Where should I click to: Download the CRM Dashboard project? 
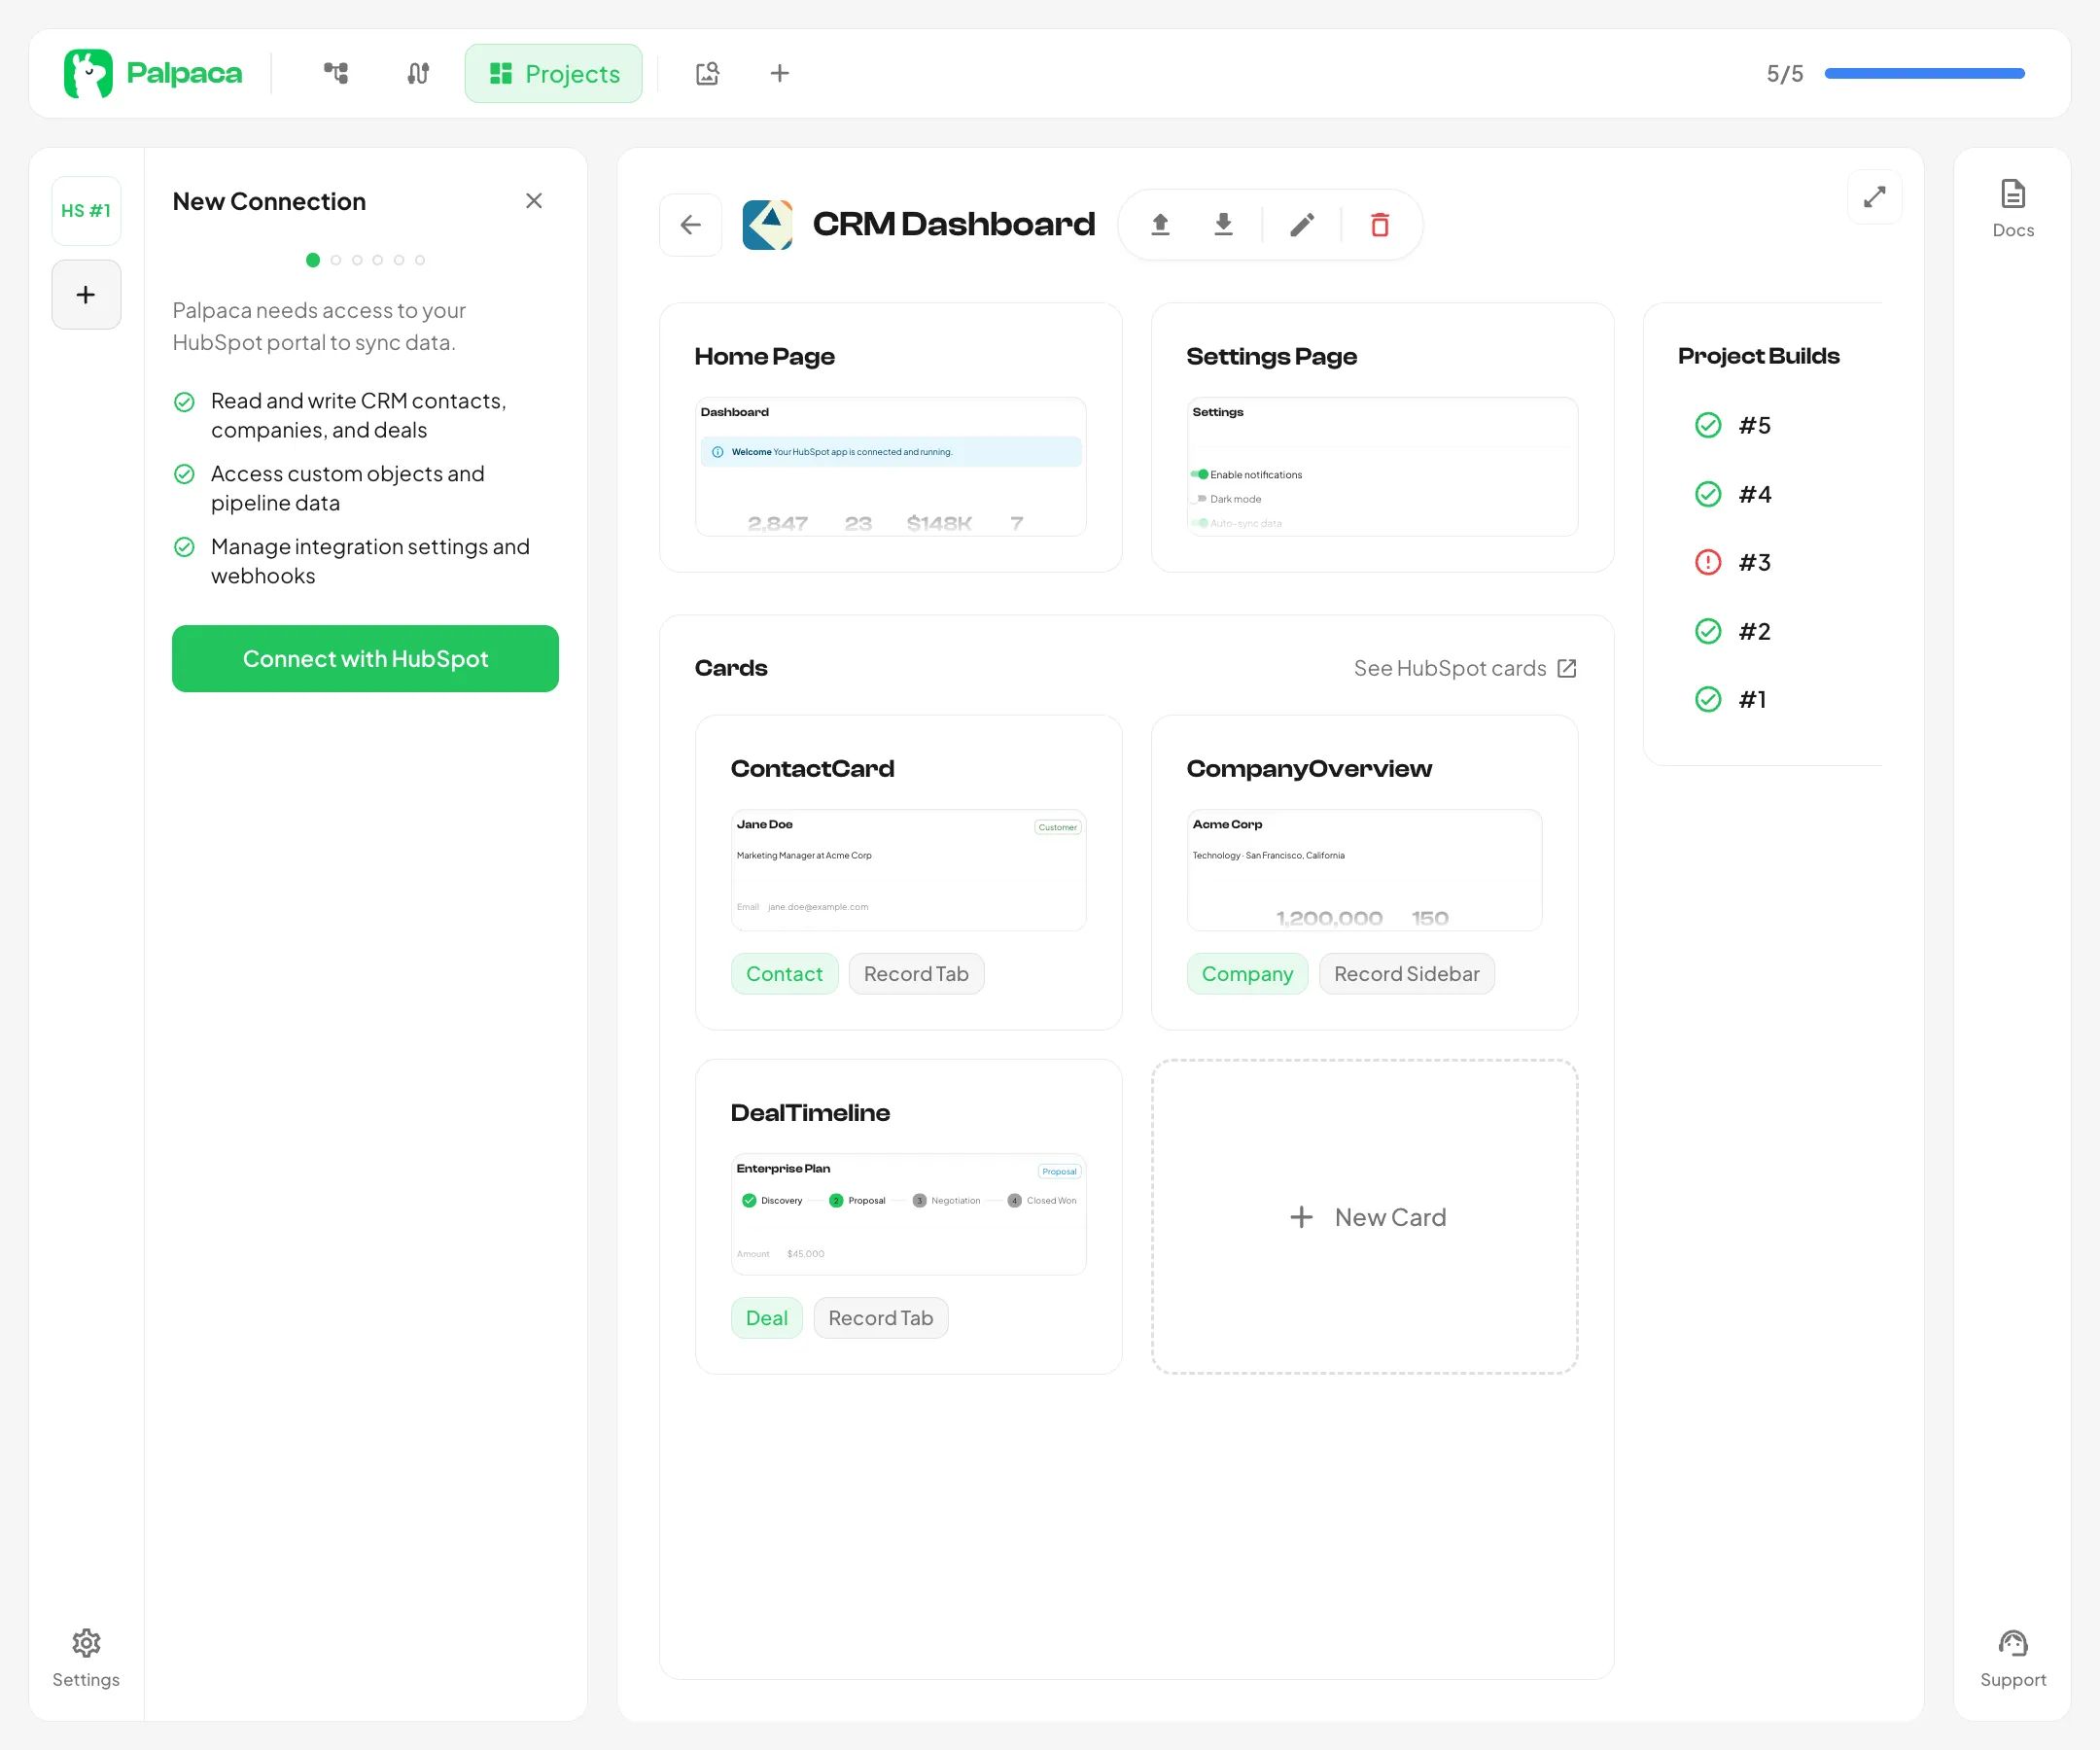(1223, 224)
